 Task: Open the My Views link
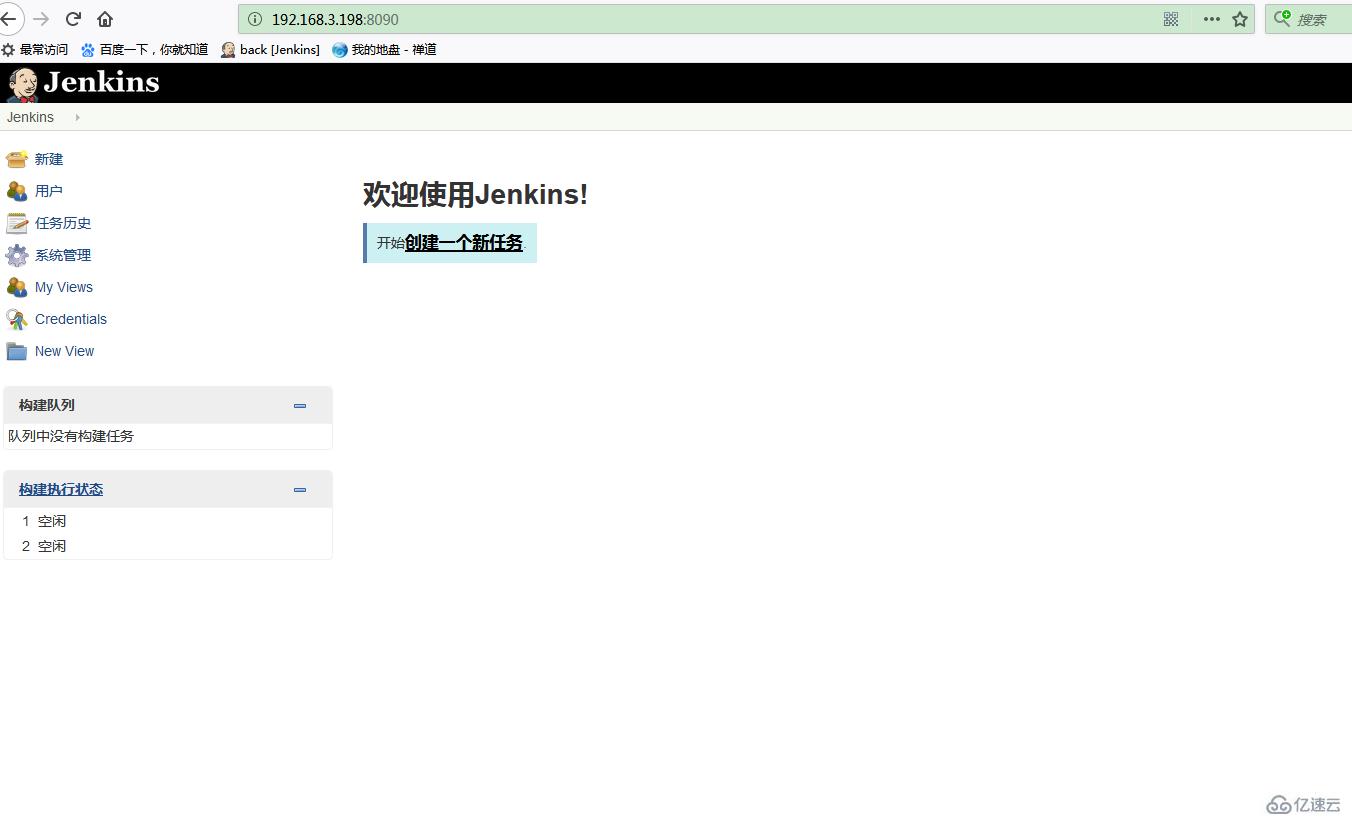point(64,287)
